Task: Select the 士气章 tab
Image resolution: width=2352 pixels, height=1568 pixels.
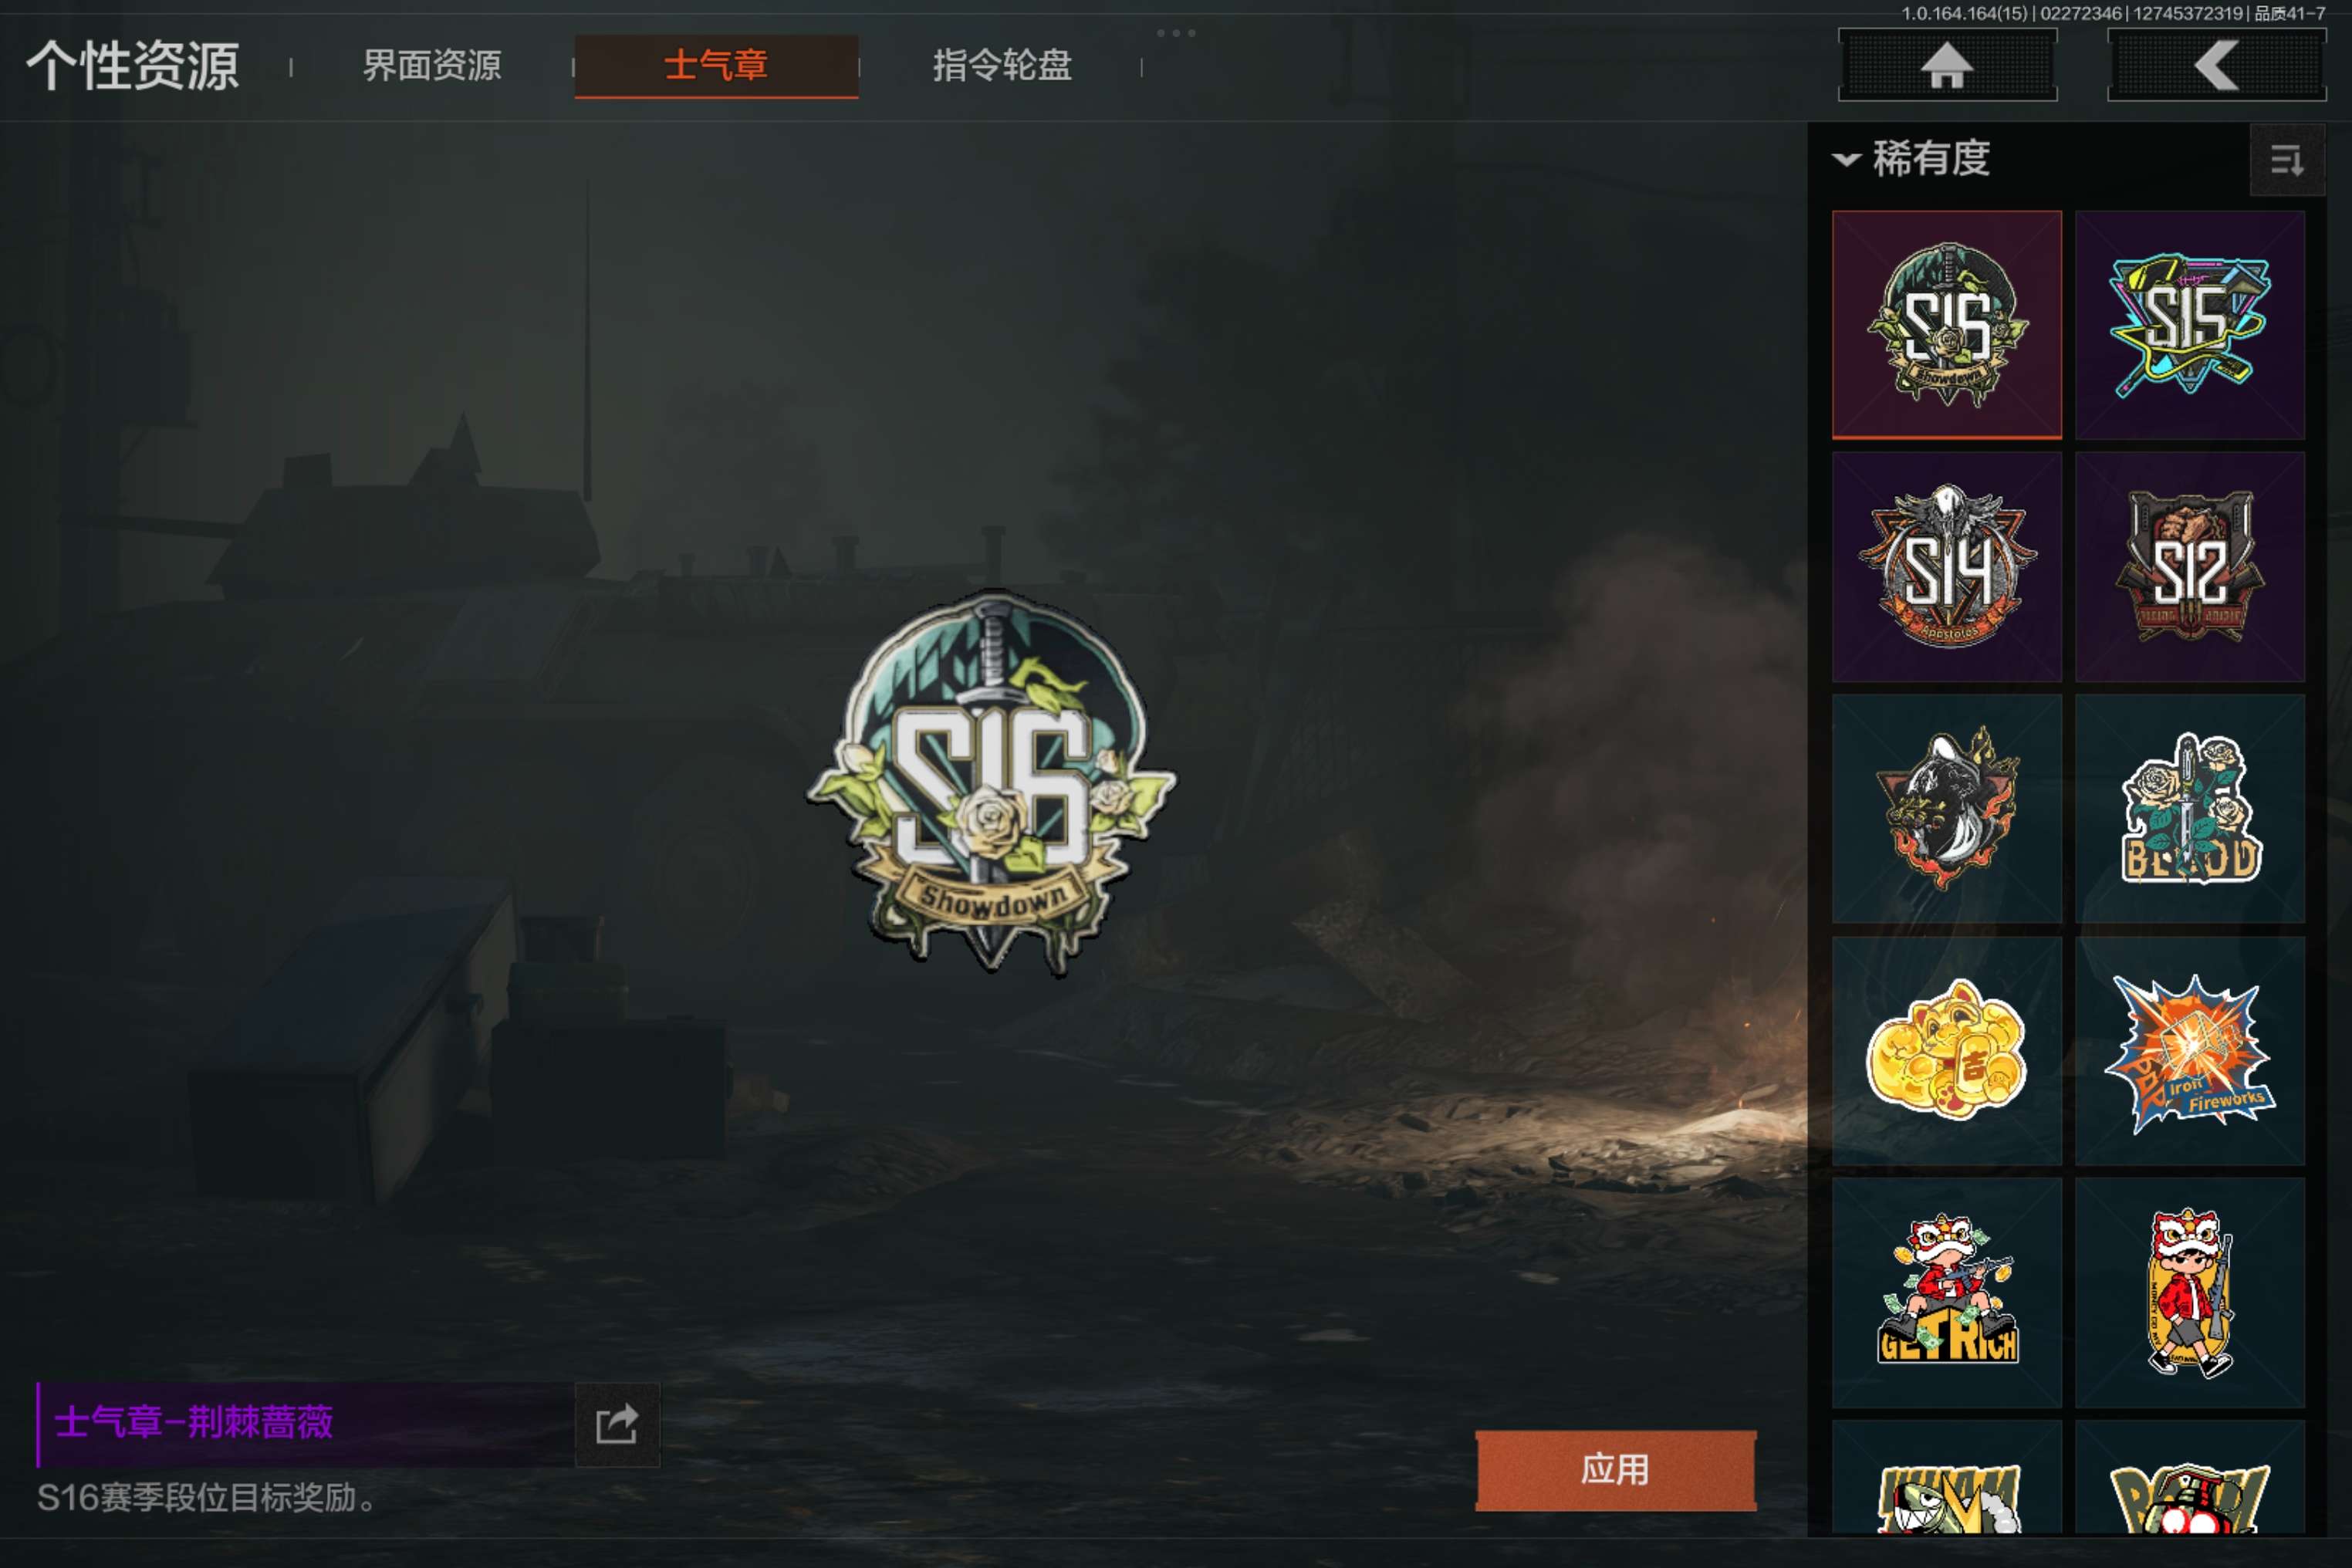Action: pos(716,66)
